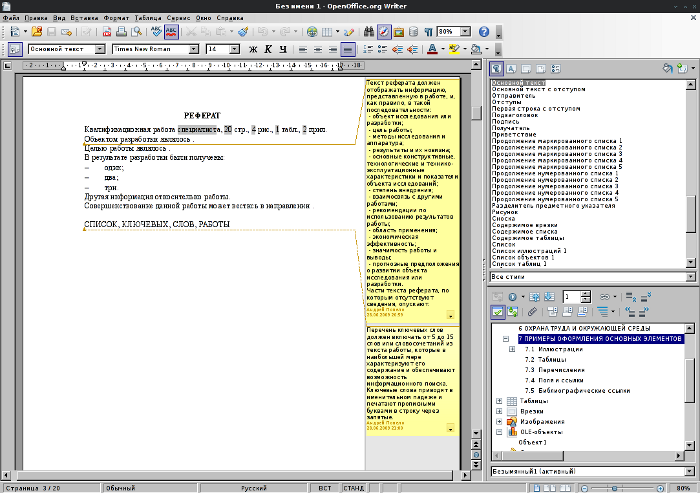Open the 80% zoom level dropdown
Image resolution: width=700 pixels, height=493 pixels.
pos(467,32)
